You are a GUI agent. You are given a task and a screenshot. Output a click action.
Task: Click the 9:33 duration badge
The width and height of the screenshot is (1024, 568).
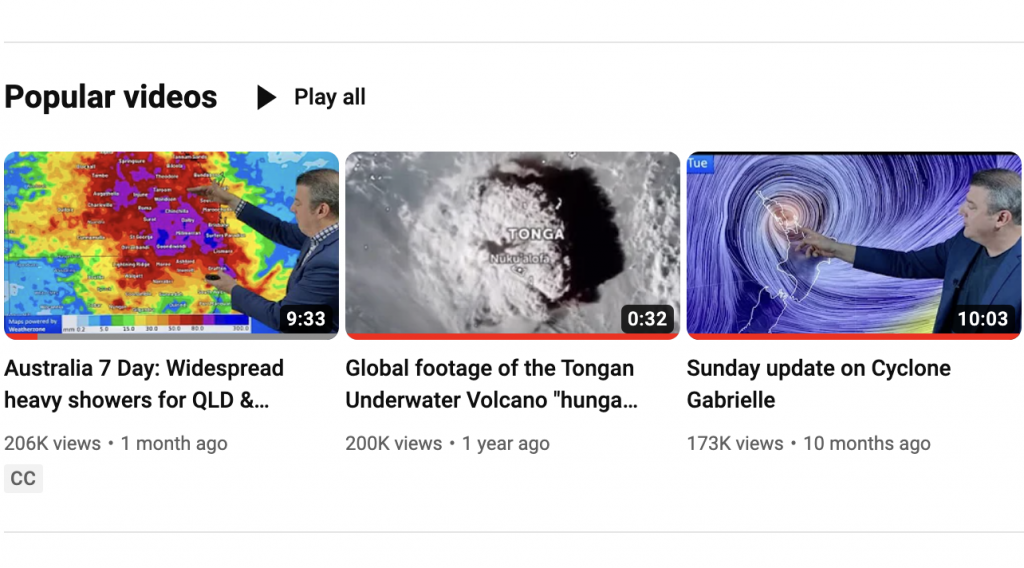(306, 319)
